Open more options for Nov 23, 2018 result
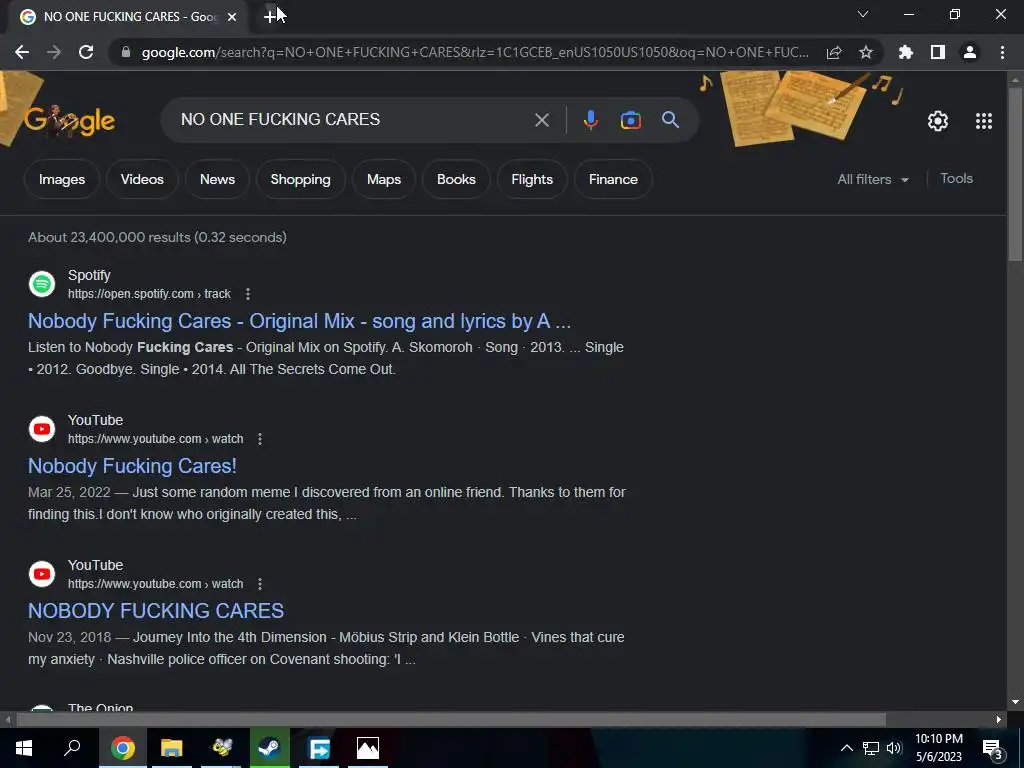The image size is (1024, 768). [x=260, y=584]
